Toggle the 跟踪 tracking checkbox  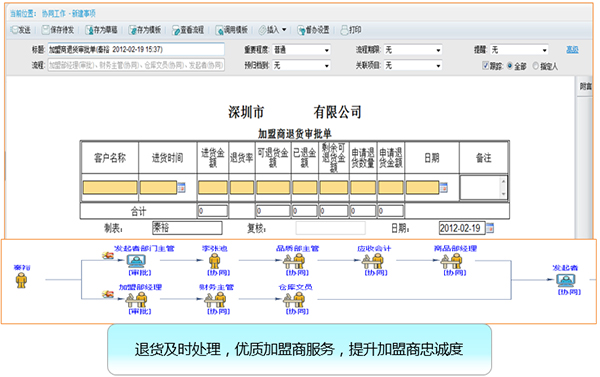coord(486,65)
